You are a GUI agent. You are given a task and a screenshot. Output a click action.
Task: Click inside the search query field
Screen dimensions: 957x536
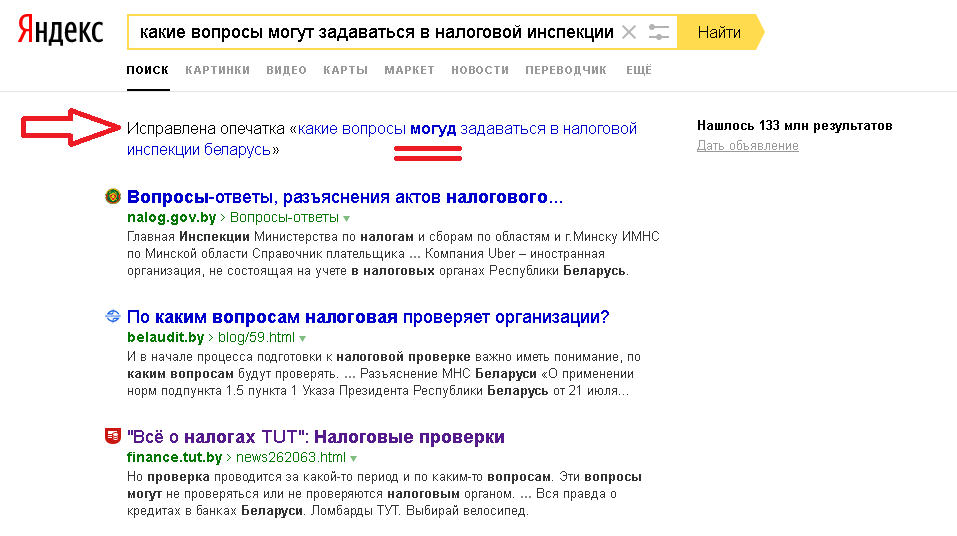pos(375,32)
